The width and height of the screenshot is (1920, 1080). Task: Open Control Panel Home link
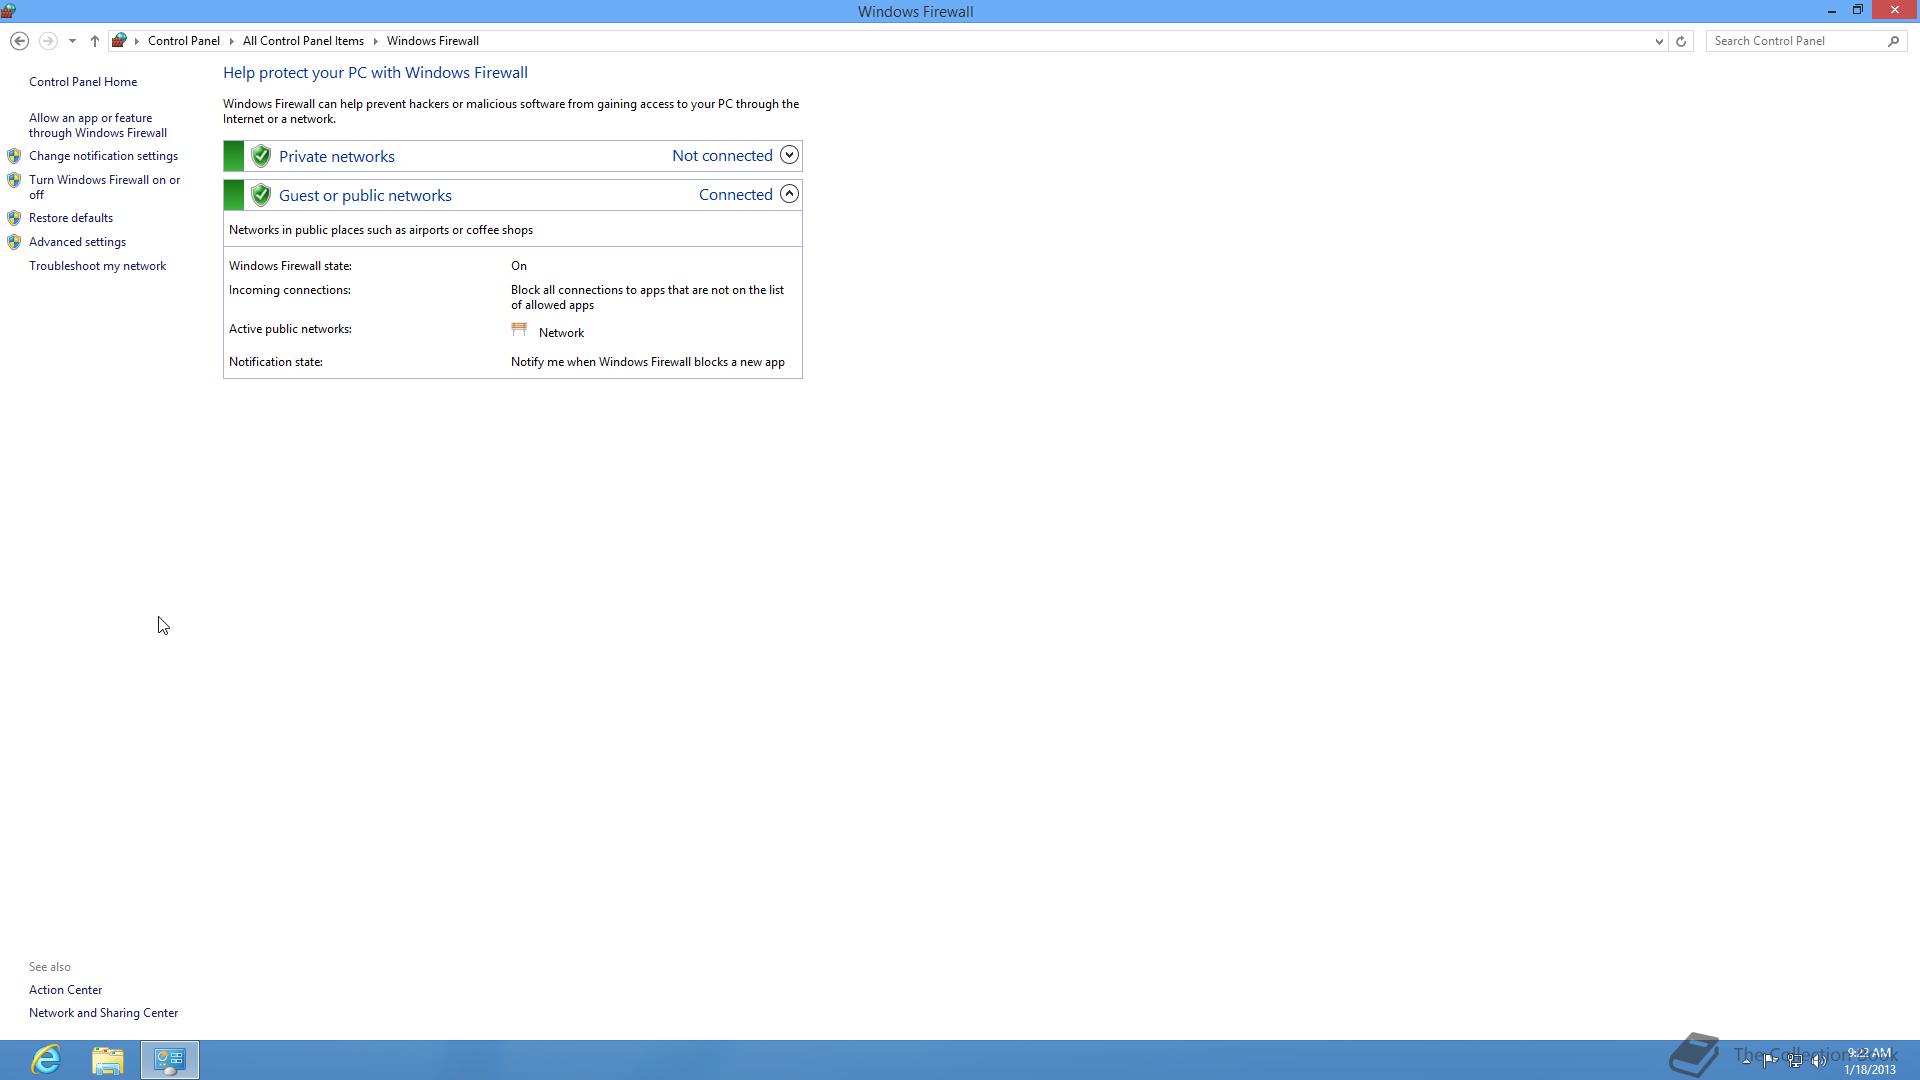pyautogui.click(x=83, y=82)
